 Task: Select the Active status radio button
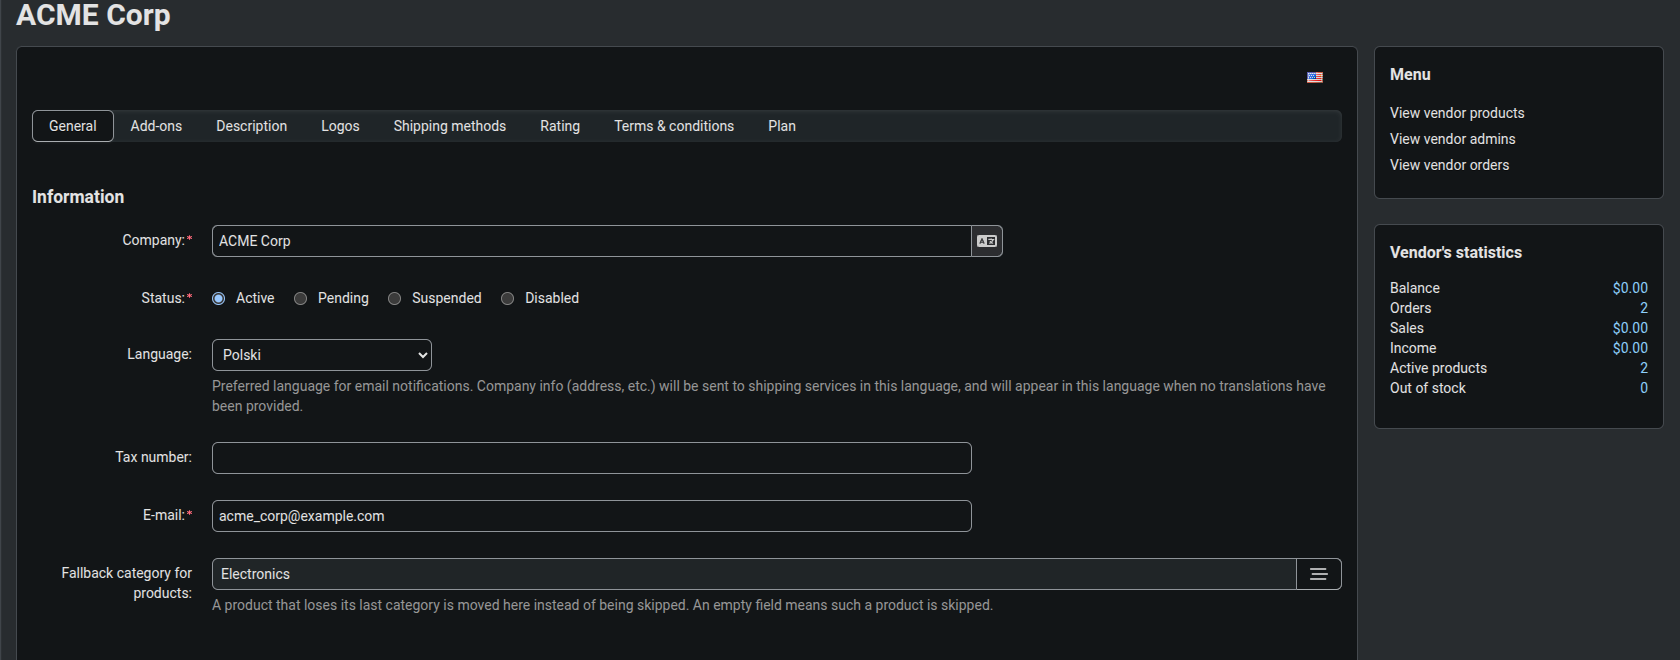coord(218,299)
